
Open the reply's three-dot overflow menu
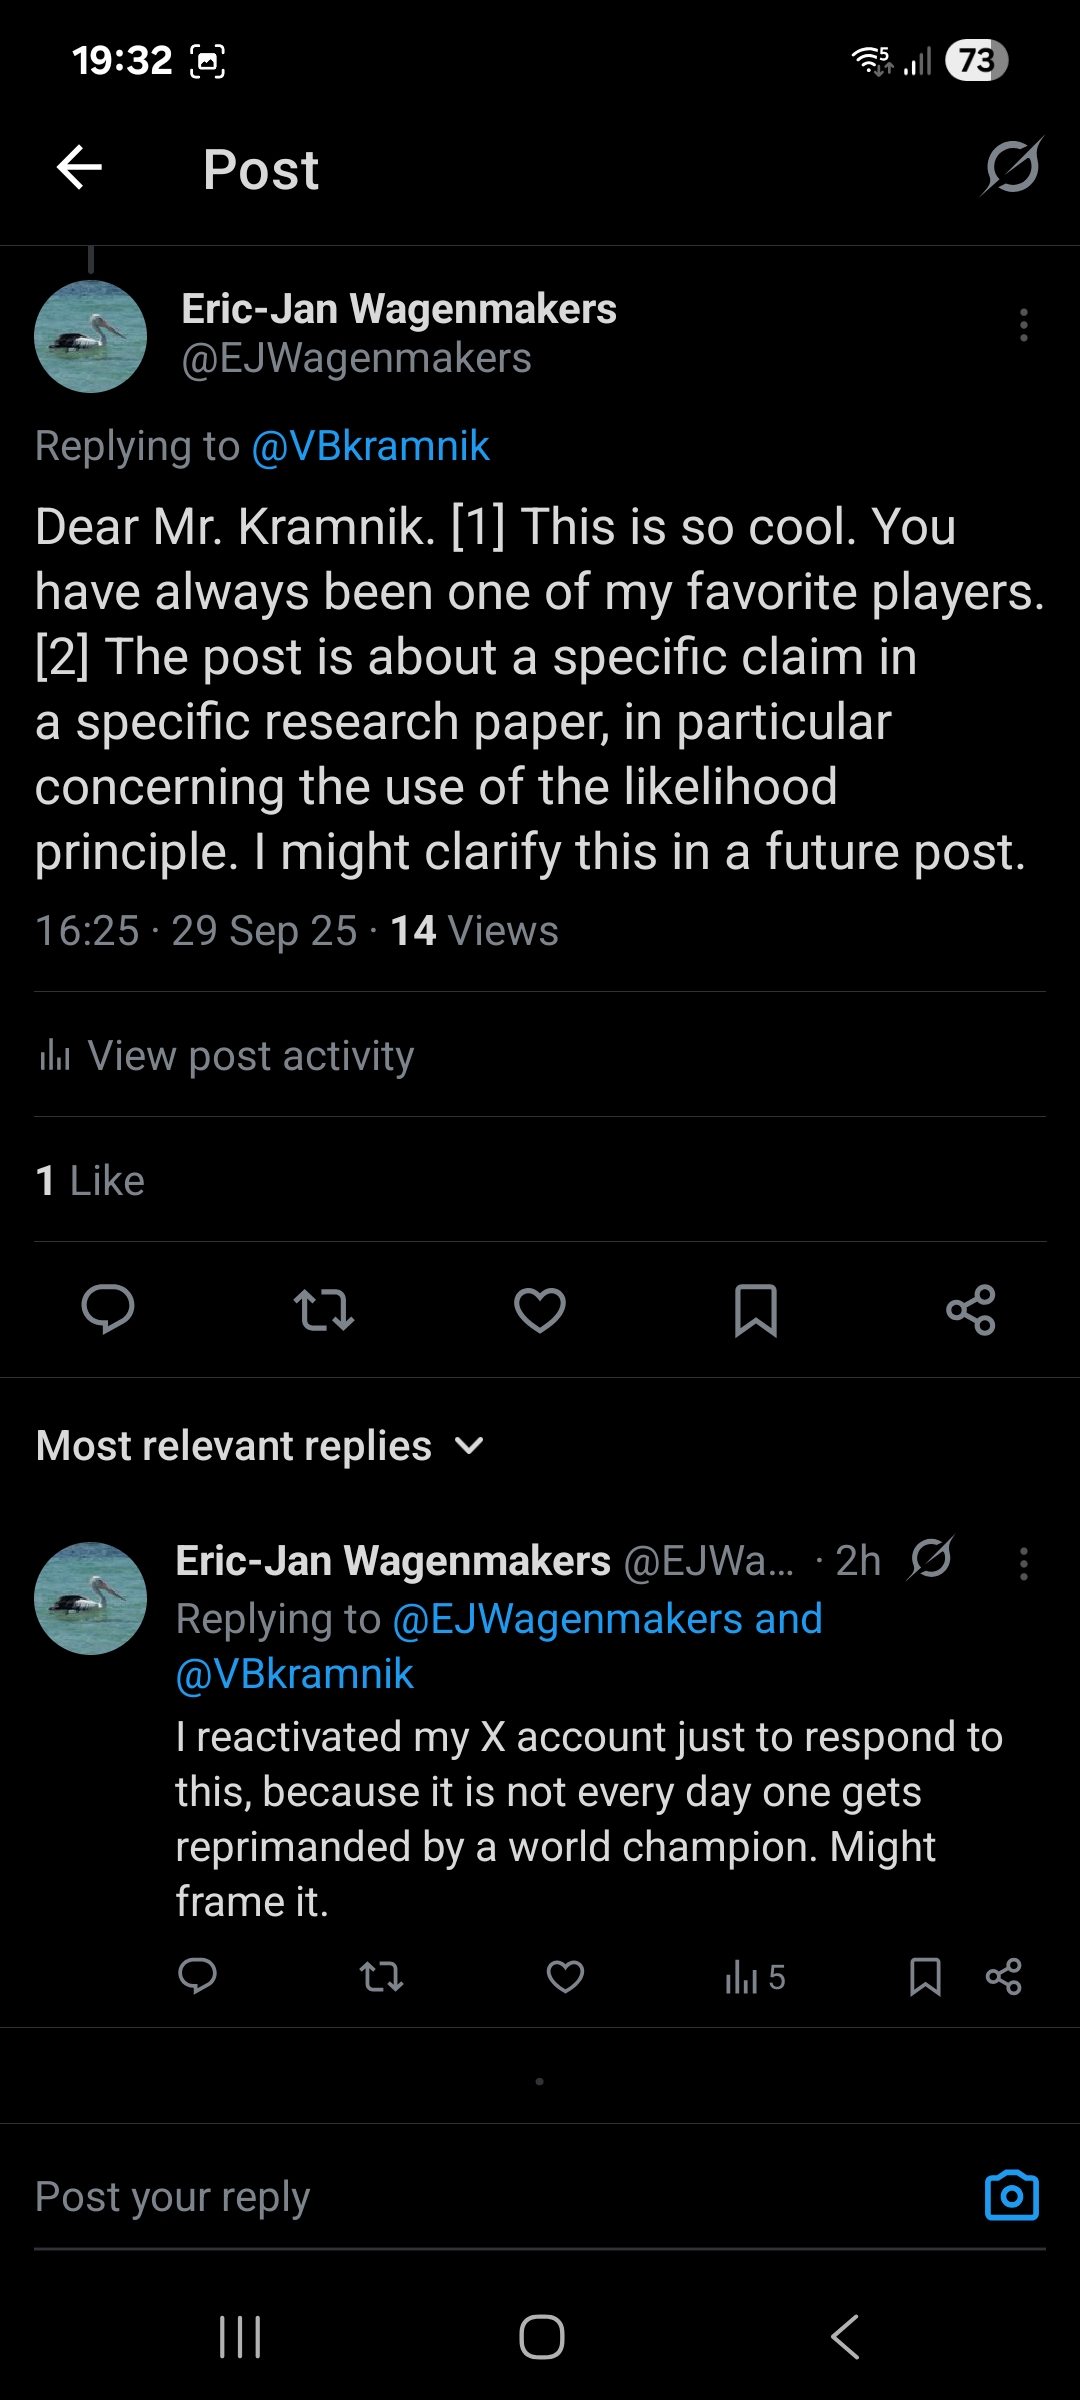(x=1023, y=1563)
